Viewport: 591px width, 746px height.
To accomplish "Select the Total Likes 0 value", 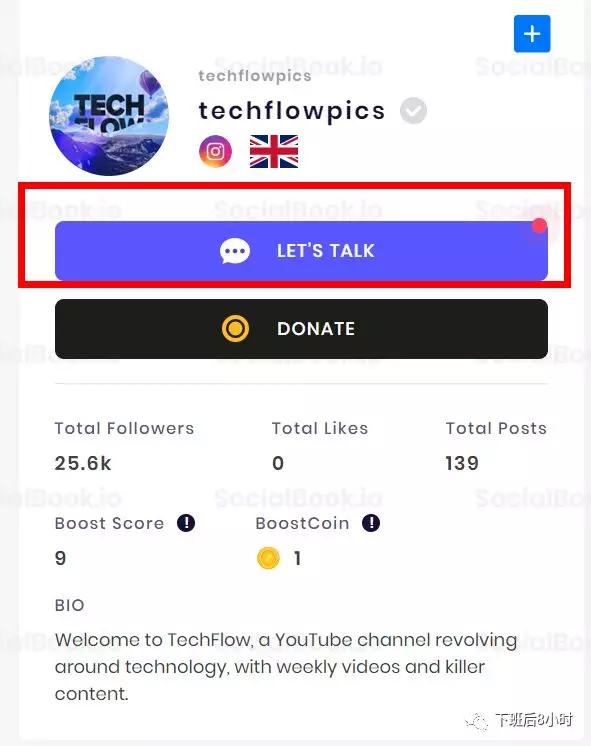I will point(278,463).
